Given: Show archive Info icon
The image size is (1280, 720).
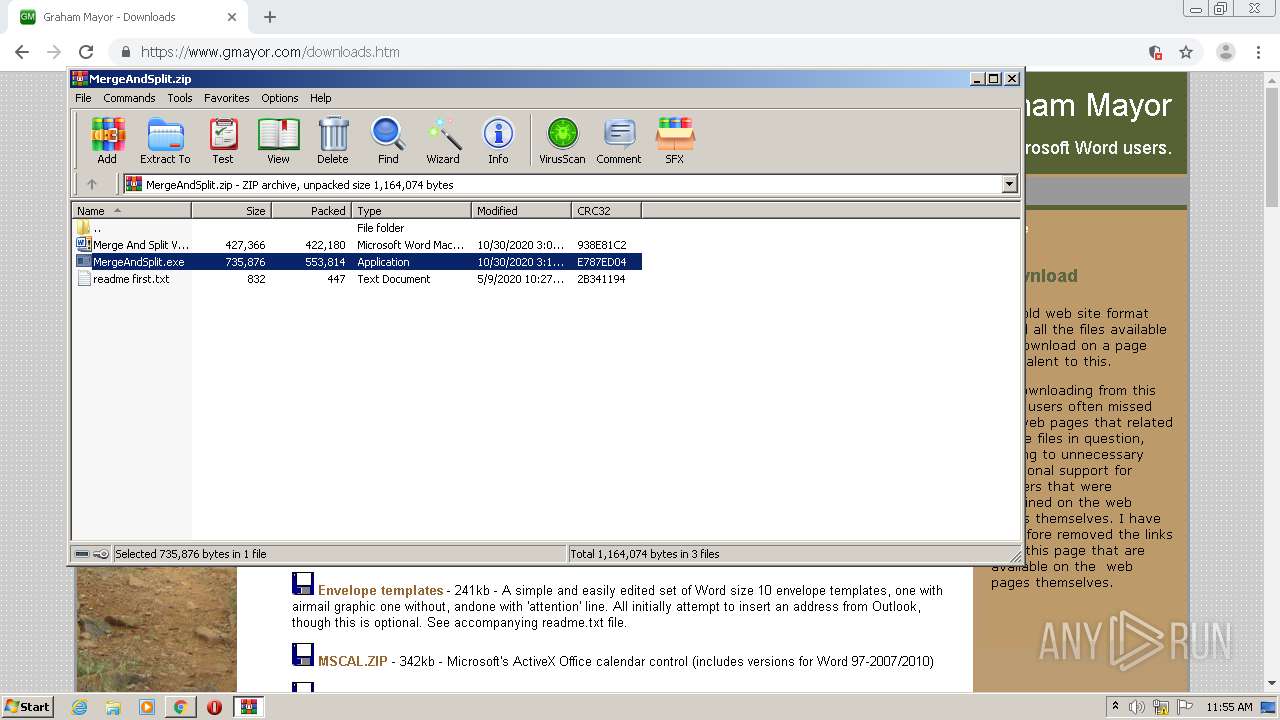Looking at the screenshot, I should 498,140.
